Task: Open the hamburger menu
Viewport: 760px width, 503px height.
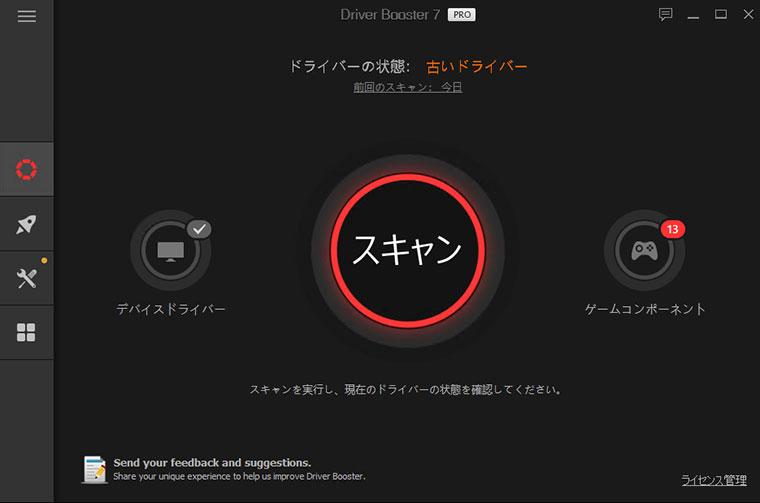Action: click(27, 16)
